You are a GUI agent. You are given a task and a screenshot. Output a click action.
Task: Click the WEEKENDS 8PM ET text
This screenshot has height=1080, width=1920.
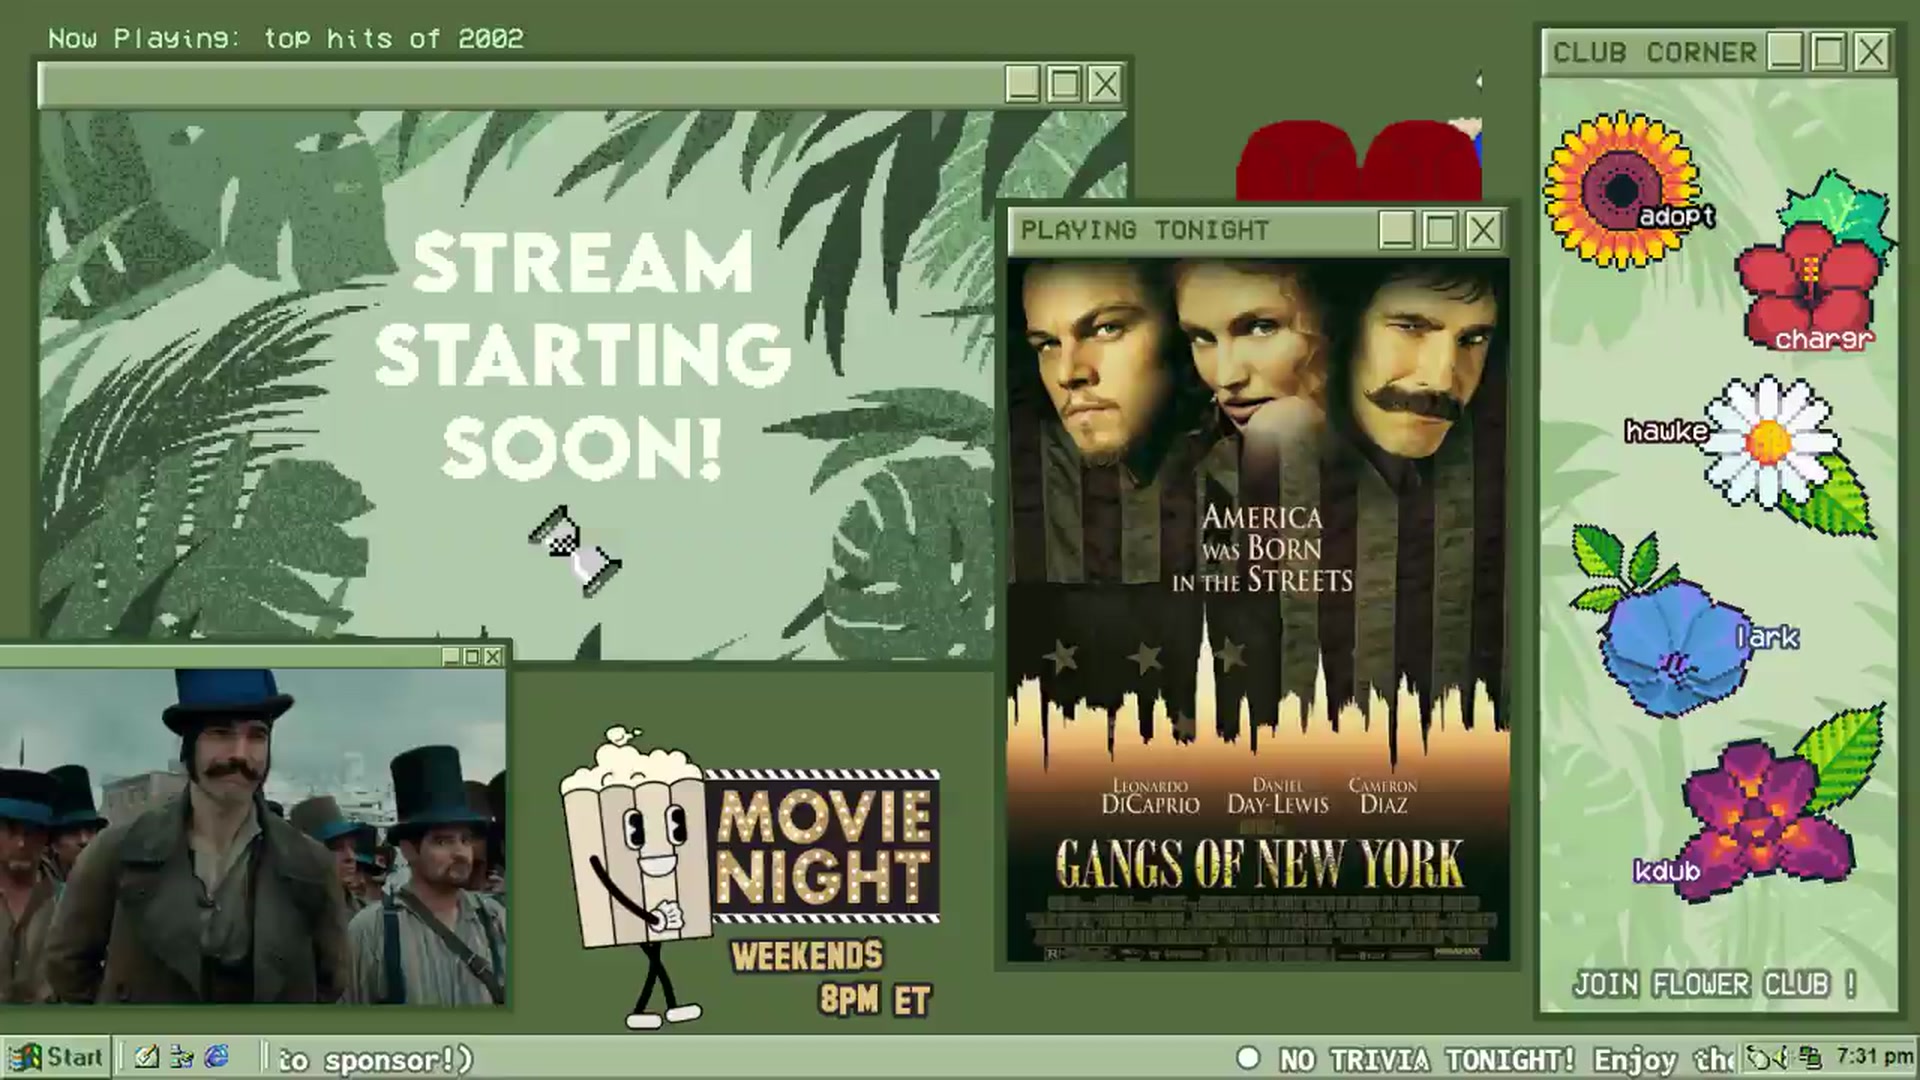tap(832, 977)
